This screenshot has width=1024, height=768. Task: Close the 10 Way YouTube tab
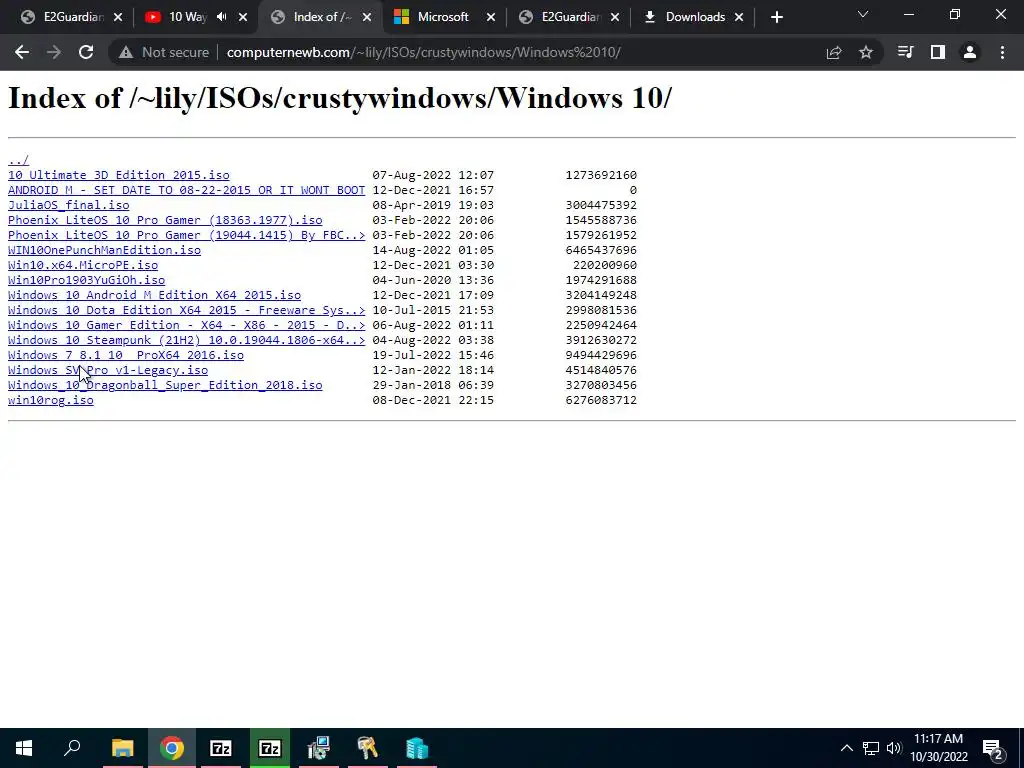click(x=243, y=17)
